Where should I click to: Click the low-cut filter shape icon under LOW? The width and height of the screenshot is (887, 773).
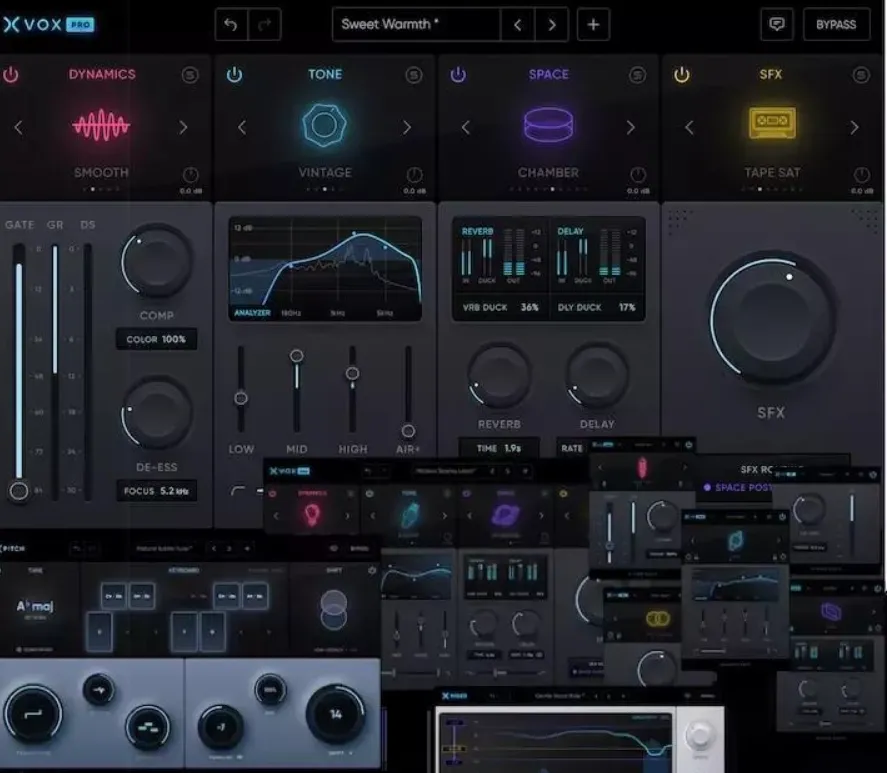click(238, 490)
